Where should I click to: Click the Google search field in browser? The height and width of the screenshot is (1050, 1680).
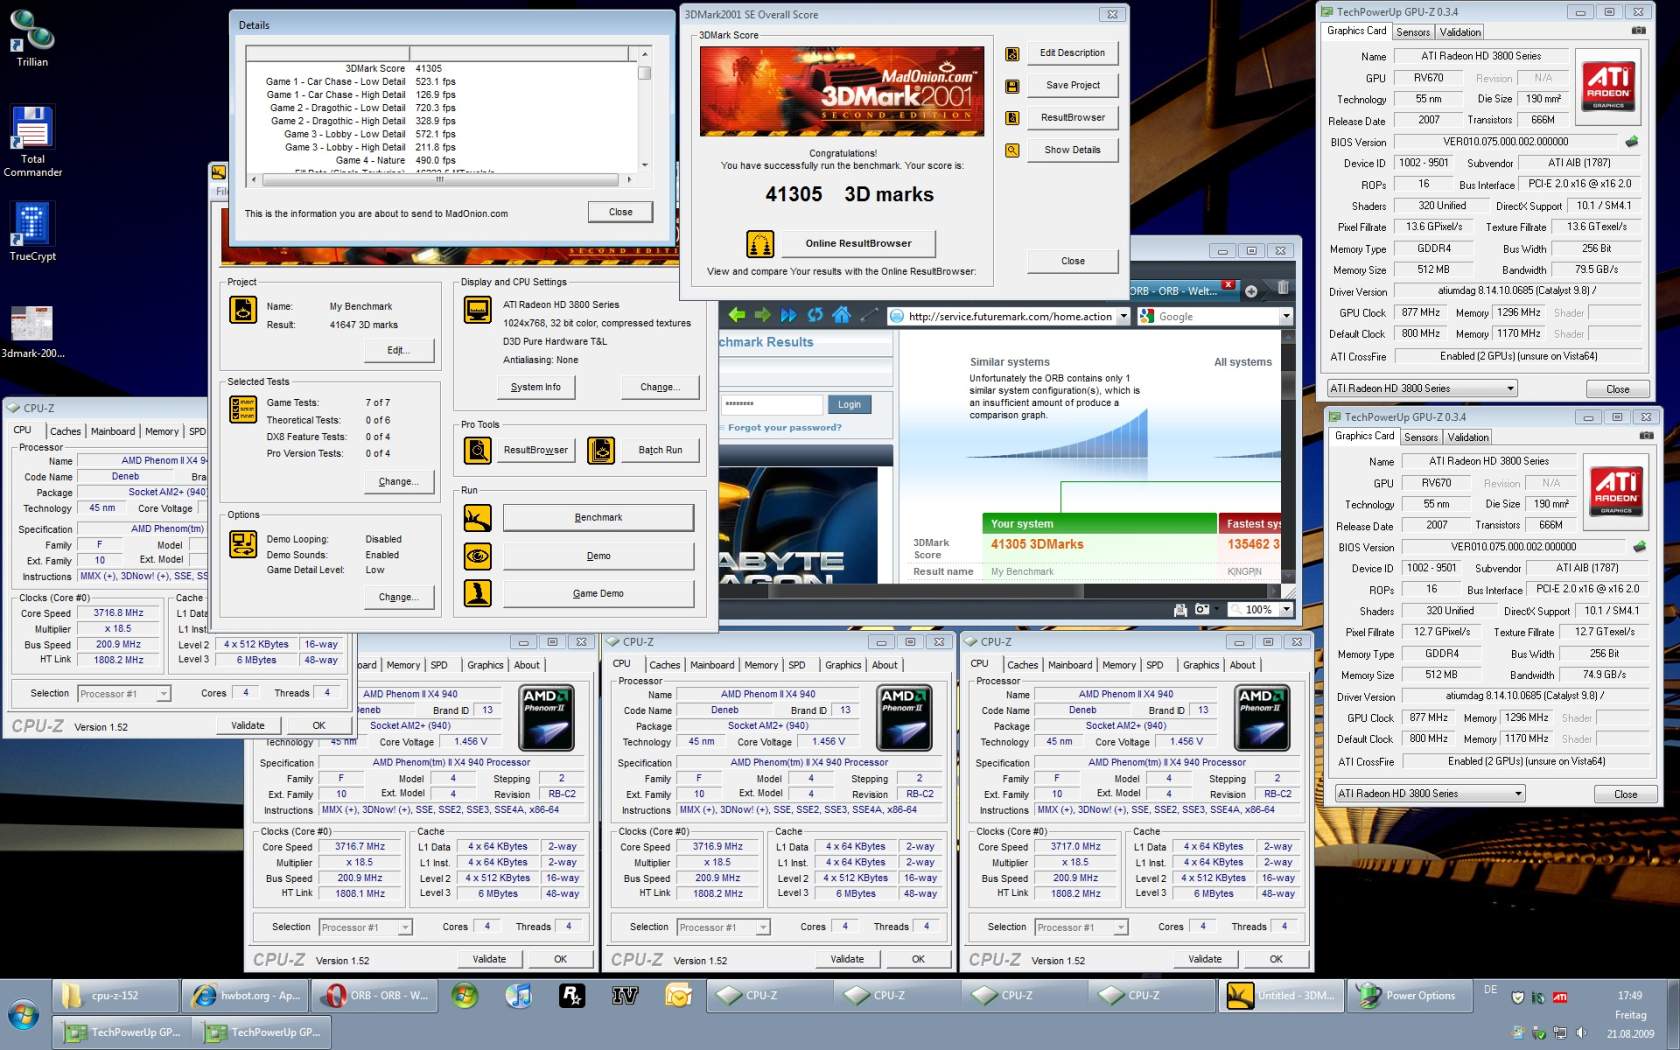click(x=1216, y=316)
